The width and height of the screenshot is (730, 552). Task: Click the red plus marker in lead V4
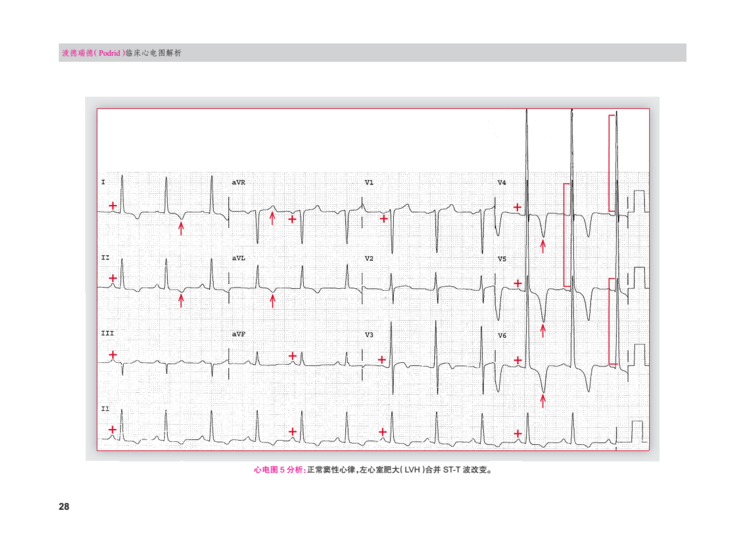pyautogui.click(x=517, y=207)
